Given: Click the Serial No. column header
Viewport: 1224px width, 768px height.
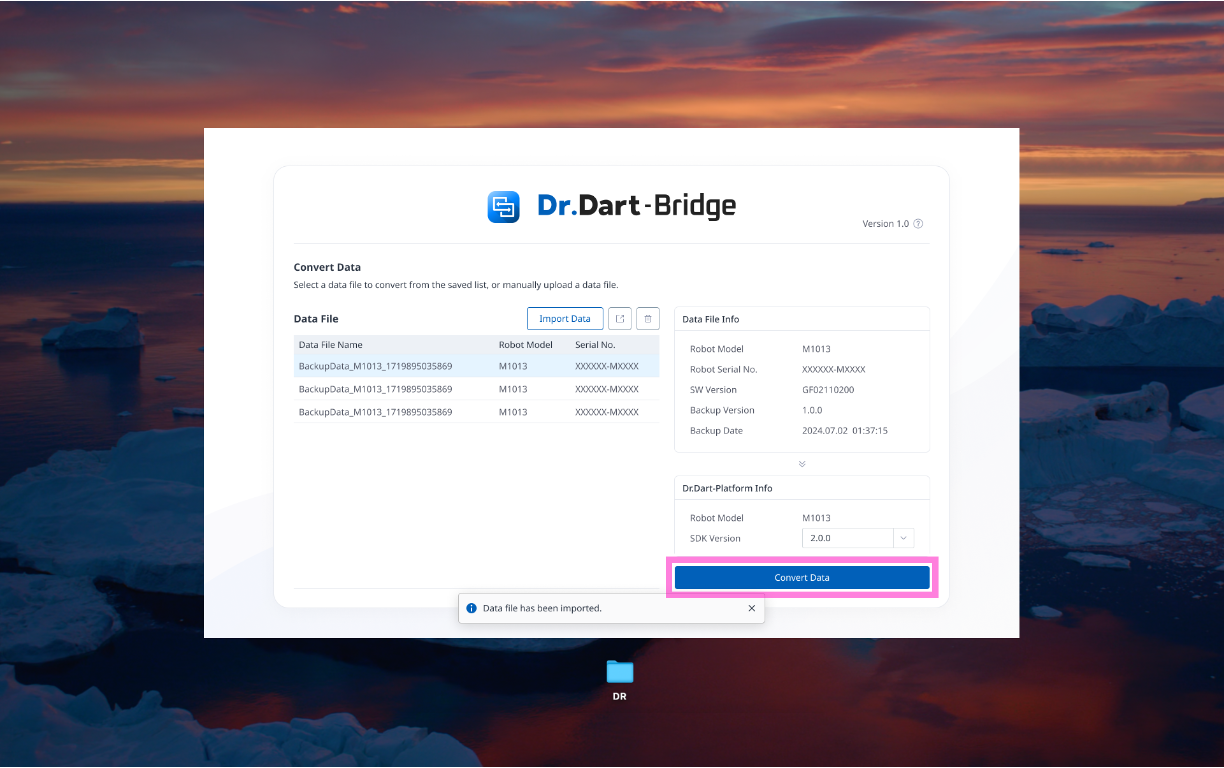Looking at the screenshot, I should [x=595, y=345].
